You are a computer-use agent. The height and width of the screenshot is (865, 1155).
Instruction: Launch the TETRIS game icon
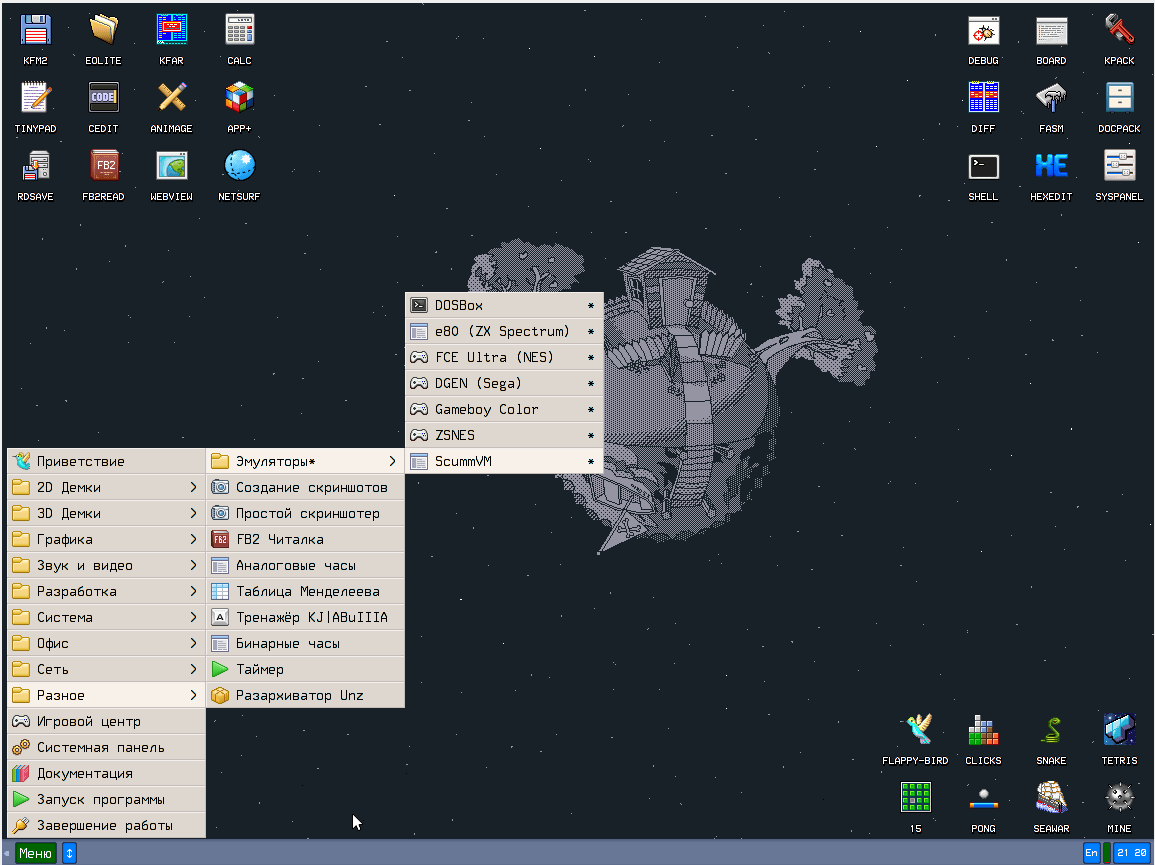(1119, 731)
